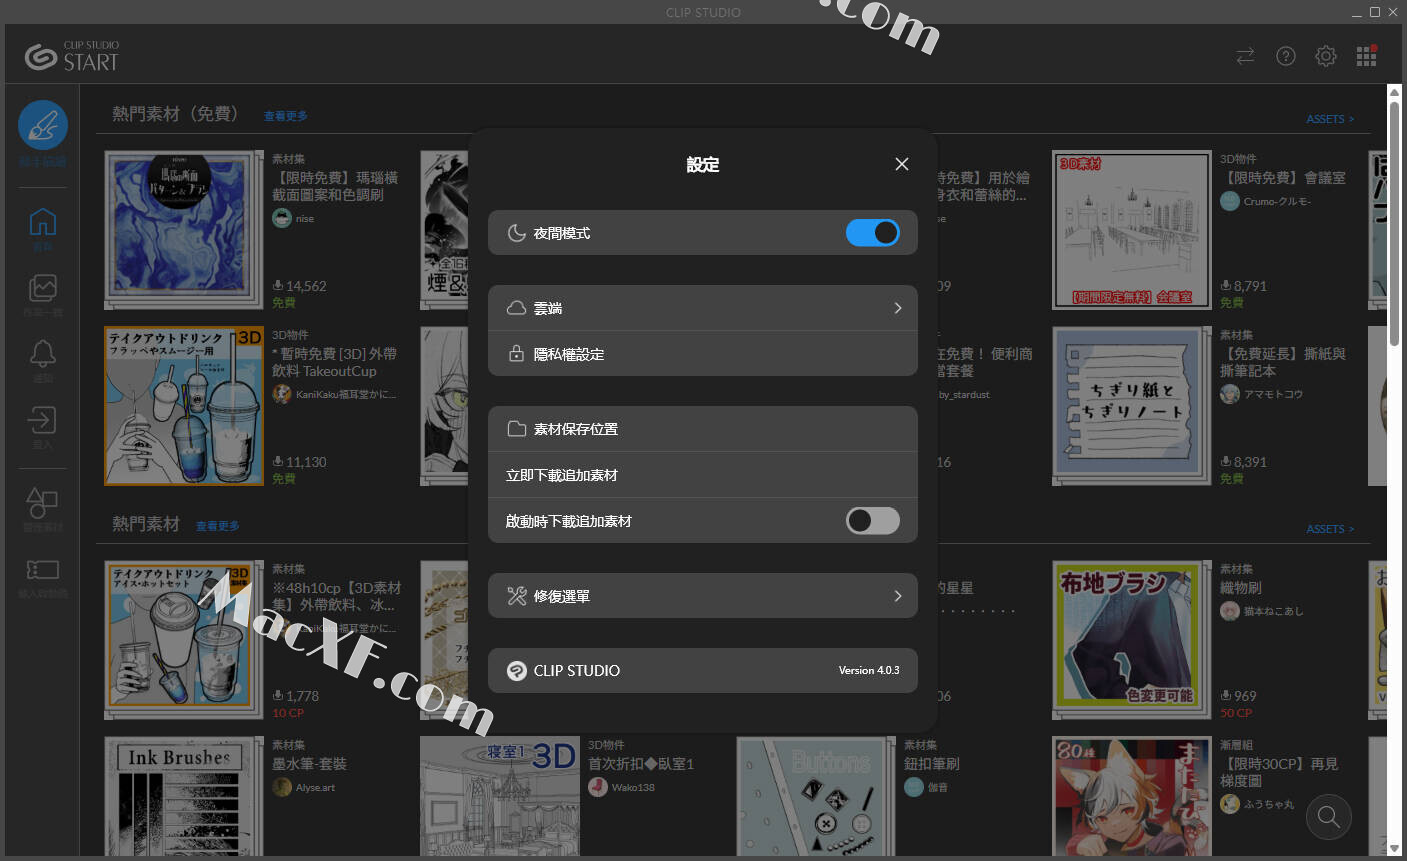Open 素材保存位置 entry
Viewport: 1407px width, 861px height.
pos(703,429)
